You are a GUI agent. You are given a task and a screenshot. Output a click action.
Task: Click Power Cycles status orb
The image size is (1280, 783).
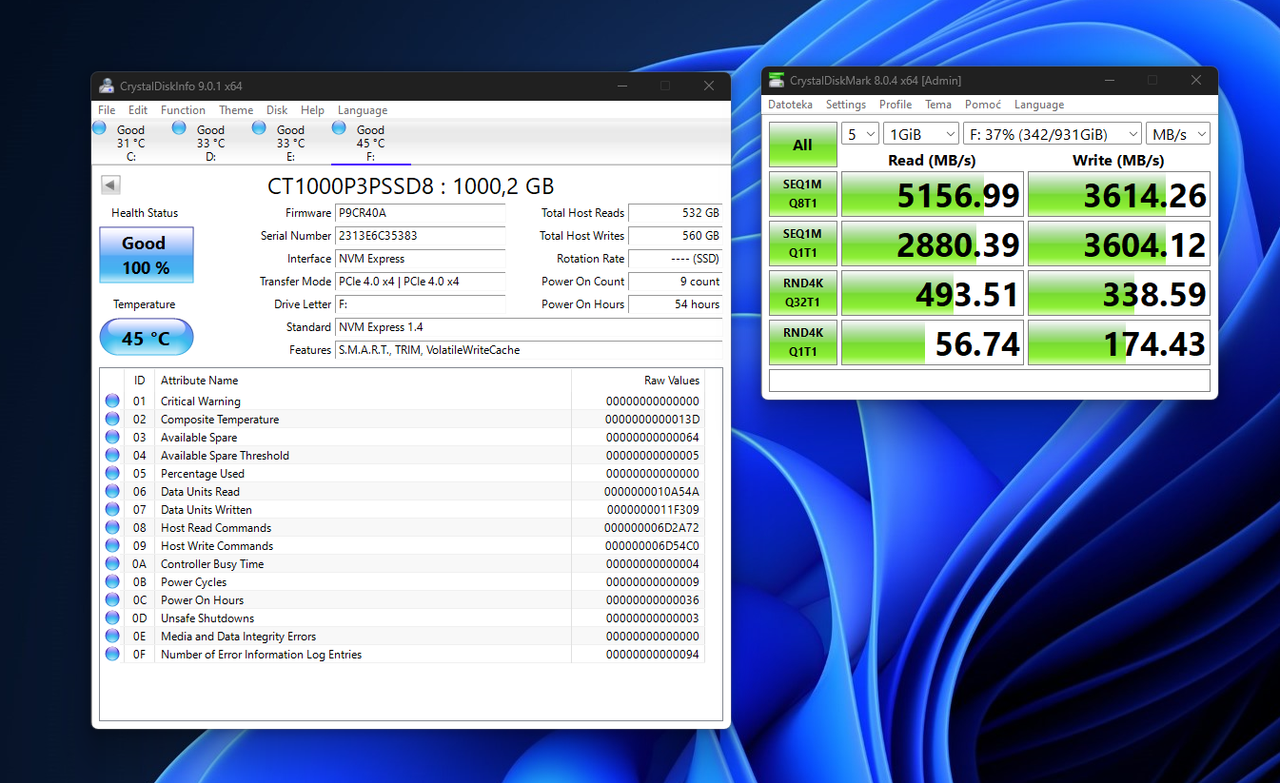(112, 581)
